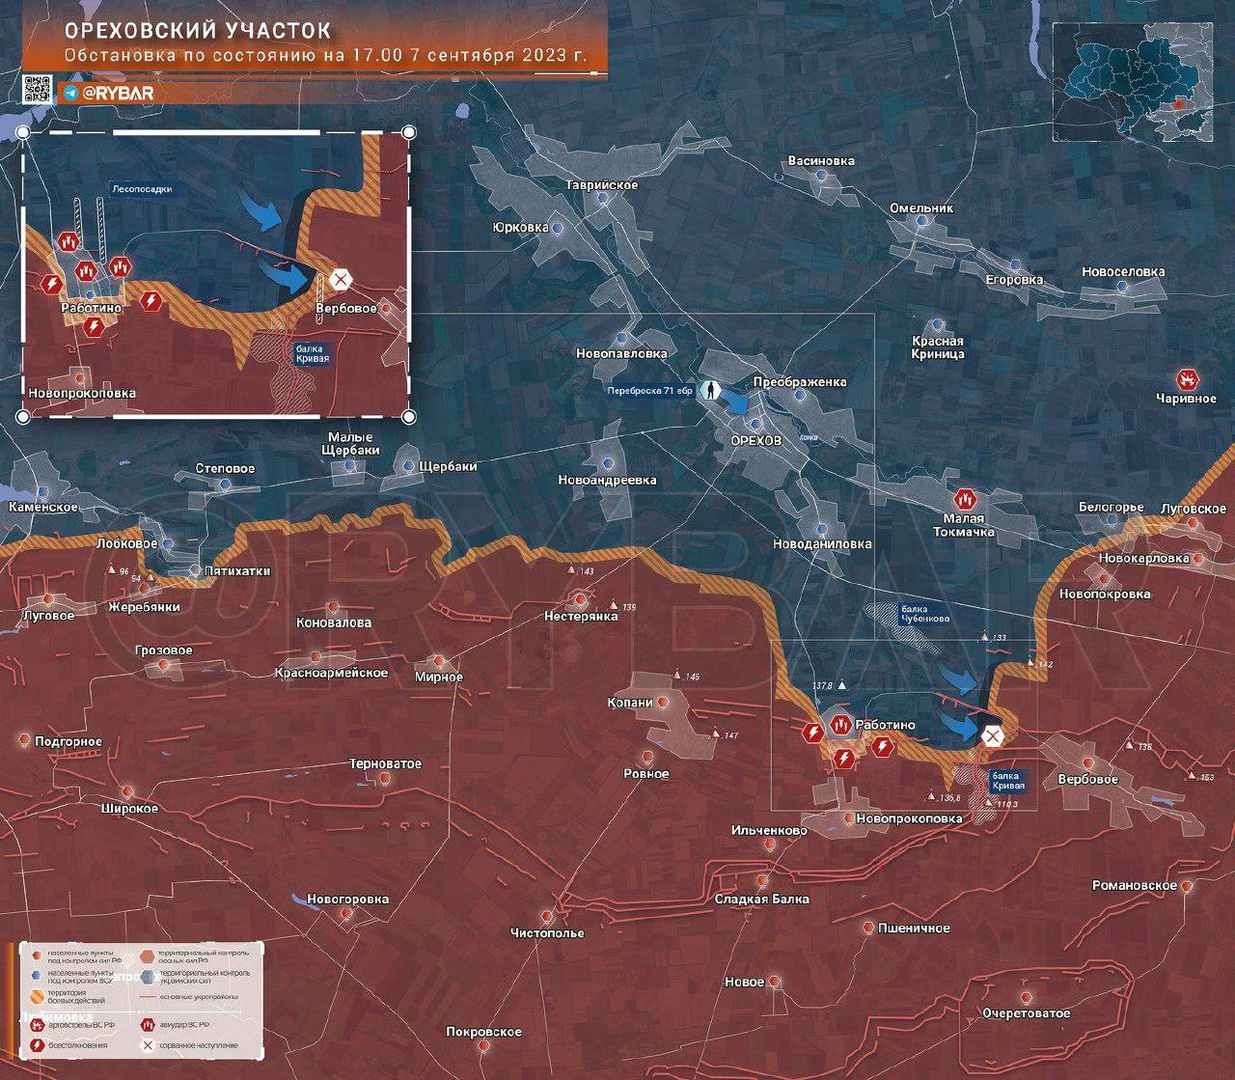Select the ОРЕХОВ city label
This screenshot has height=1080, width=1235.
coord(756,440)
